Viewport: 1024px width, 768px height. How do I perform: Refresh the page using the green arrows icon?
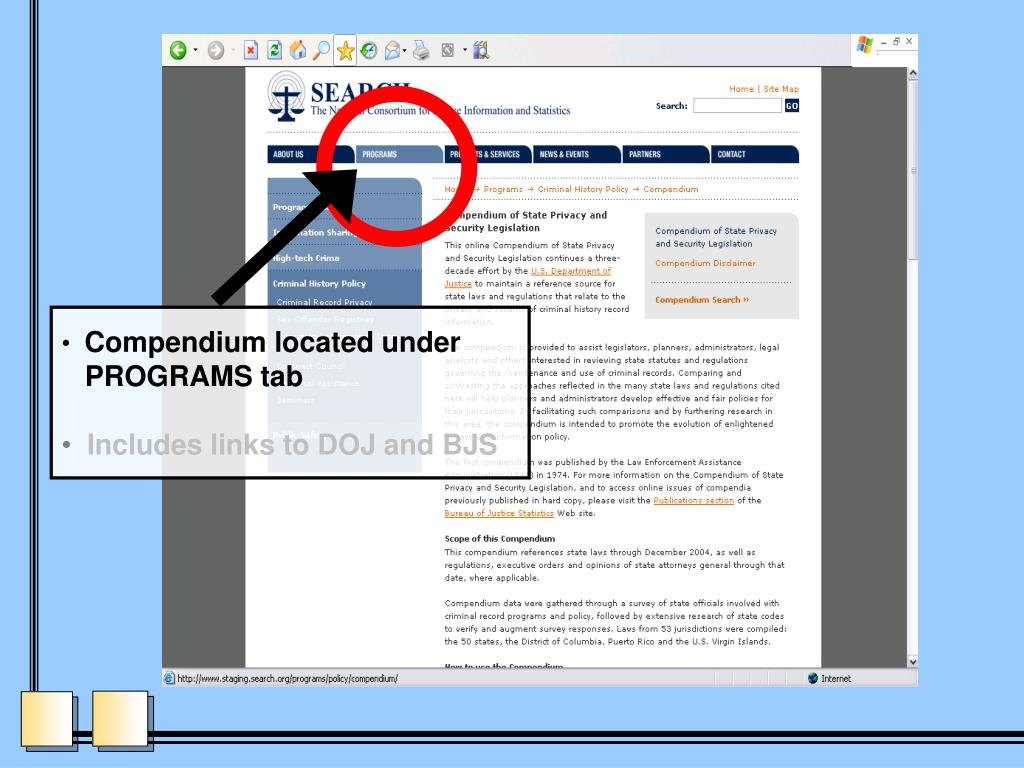(x=274, y=50)
